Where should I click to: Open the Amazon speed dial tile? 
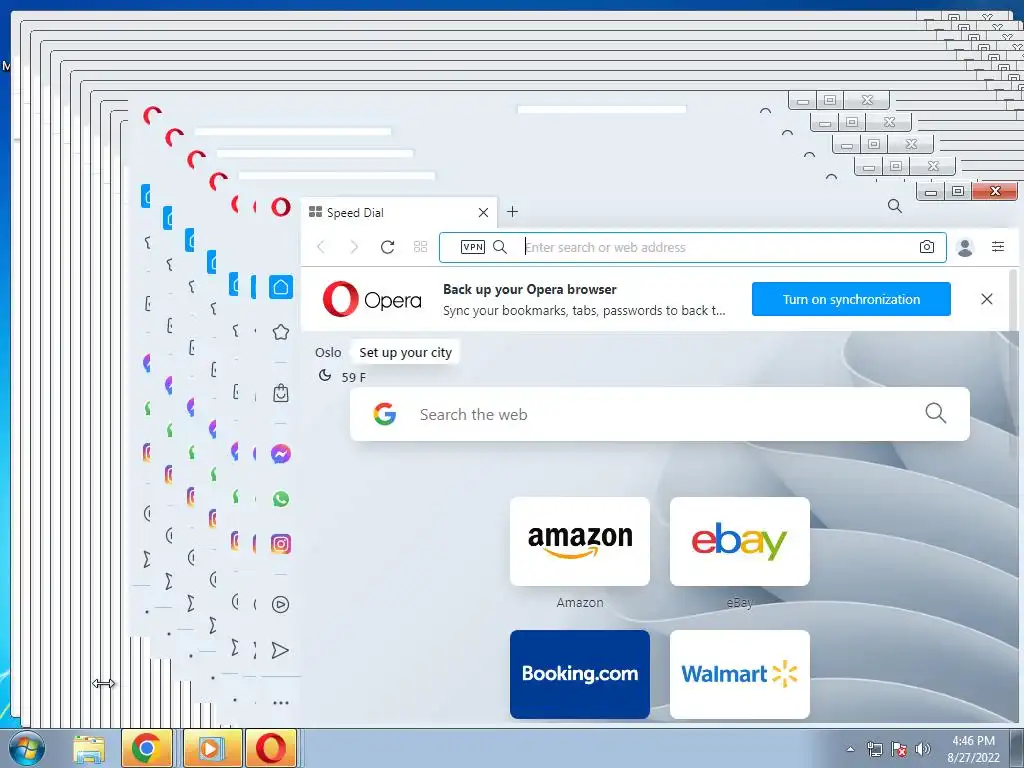[580, 541]
